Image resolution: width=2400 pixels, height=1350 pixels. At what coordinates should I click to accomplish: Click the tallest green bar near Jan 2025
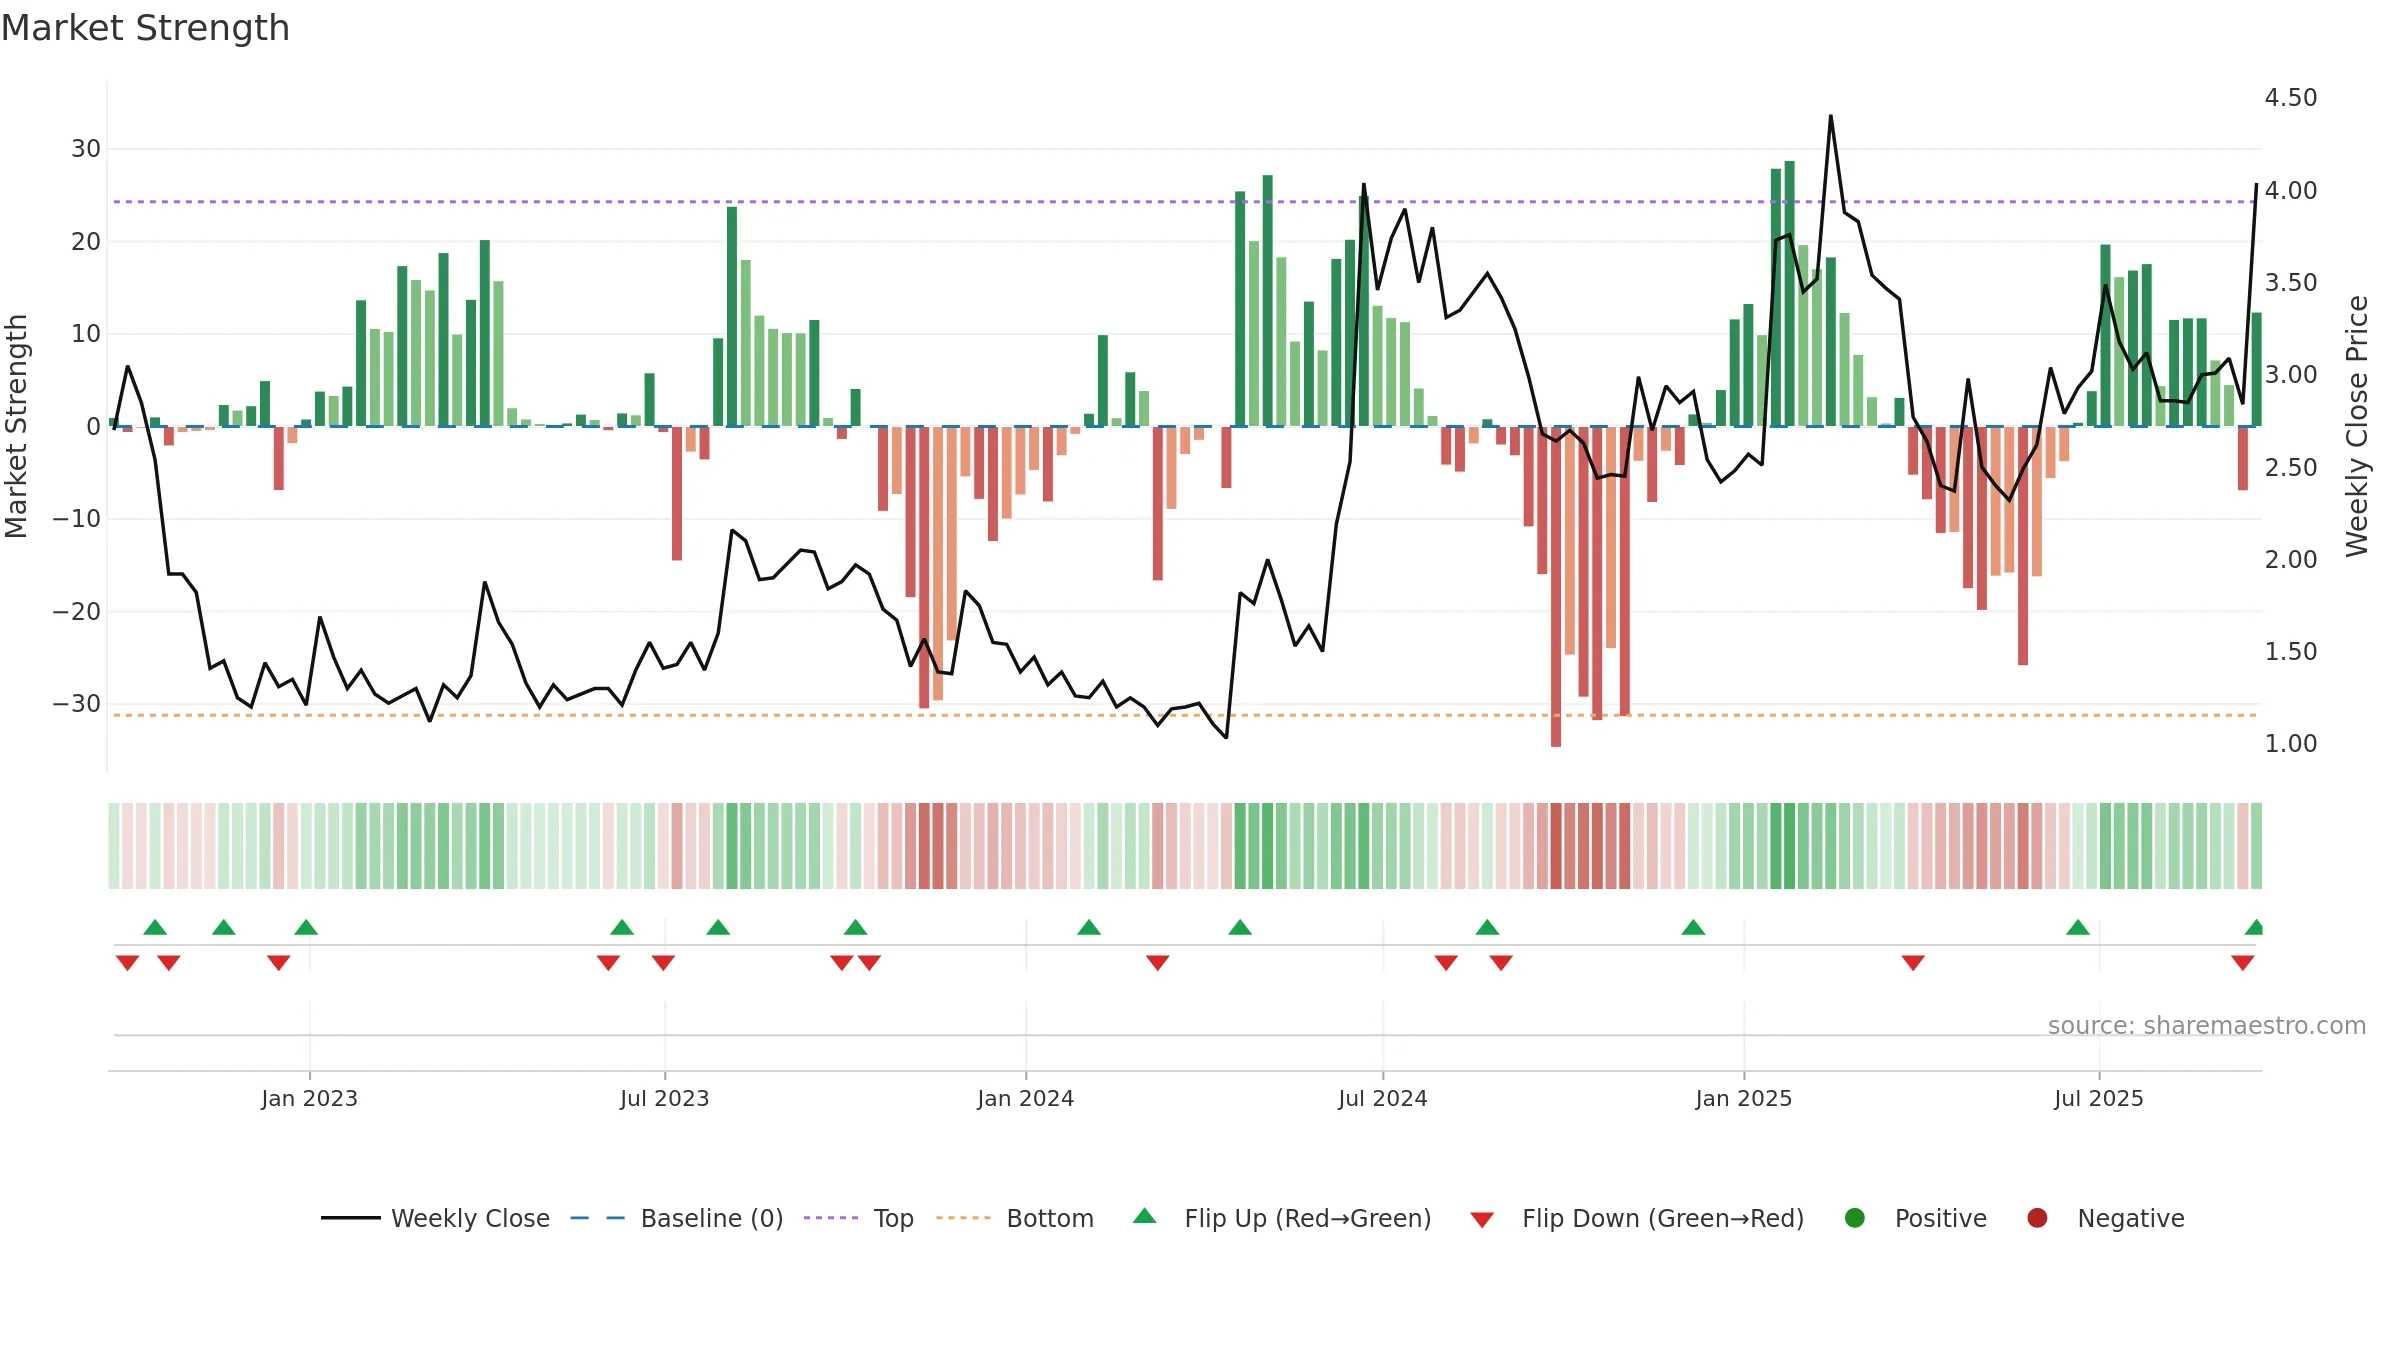[1789, 293]
